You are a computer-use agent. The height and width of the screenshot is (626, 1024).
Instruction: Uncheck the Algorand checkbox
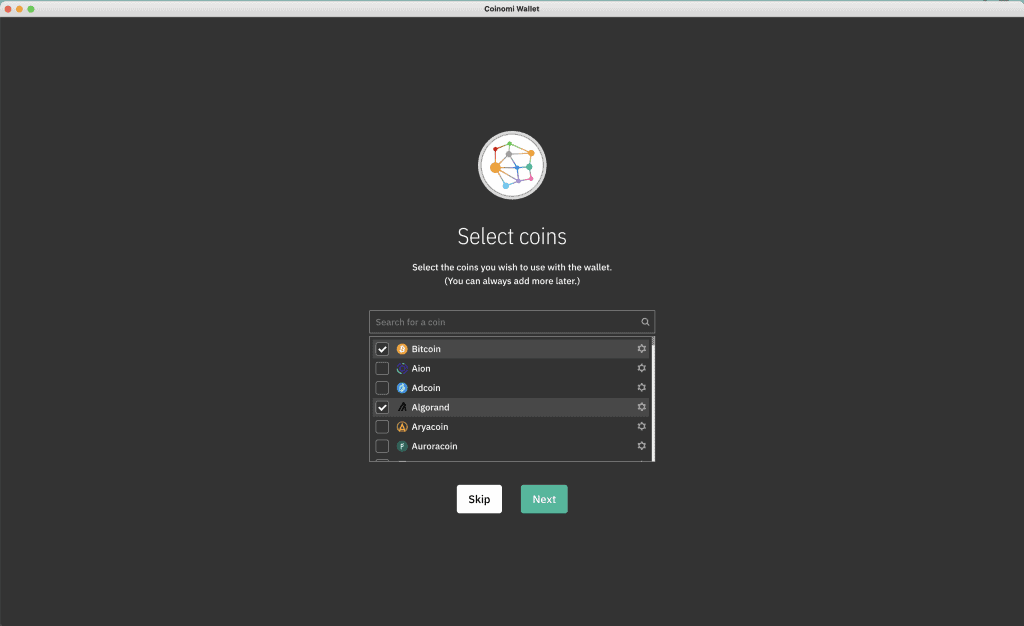[x=381, y=407]
